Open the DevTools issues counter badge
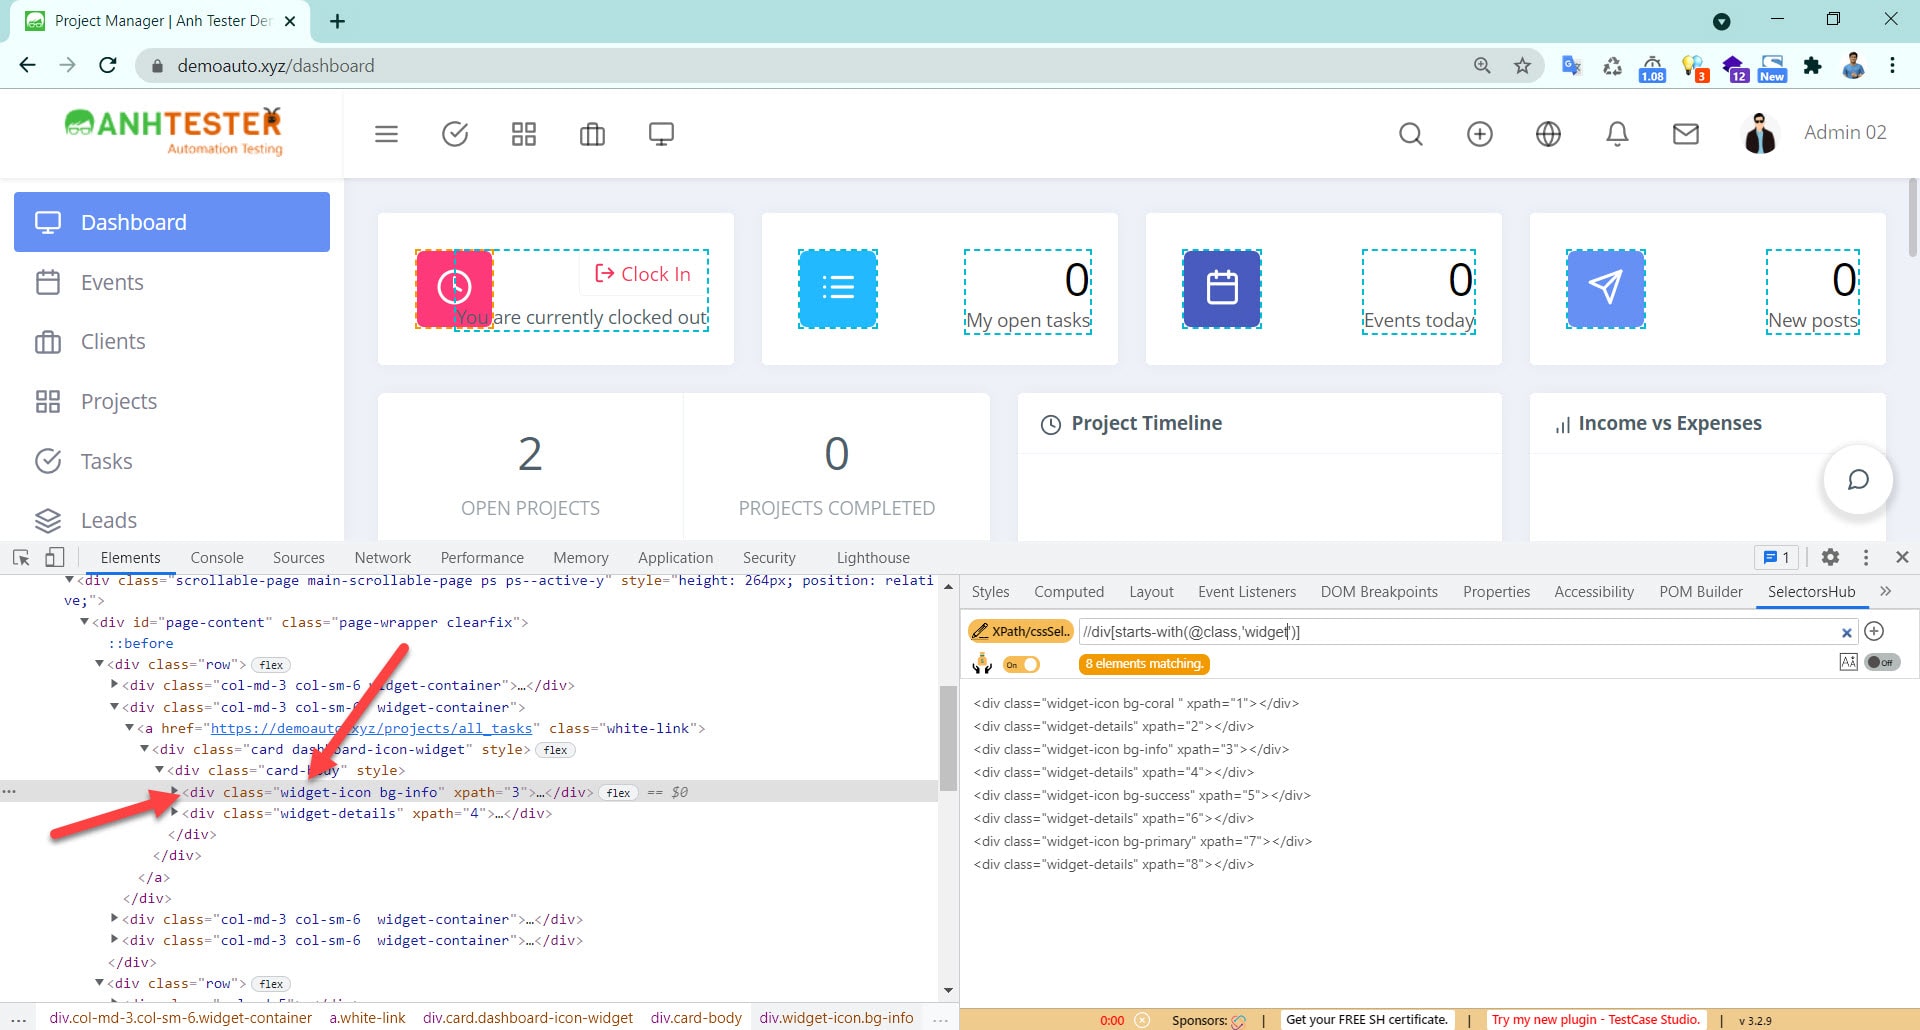Image resolution: width=1920 pixels, height=1030 pixels. click(1776, 557)
